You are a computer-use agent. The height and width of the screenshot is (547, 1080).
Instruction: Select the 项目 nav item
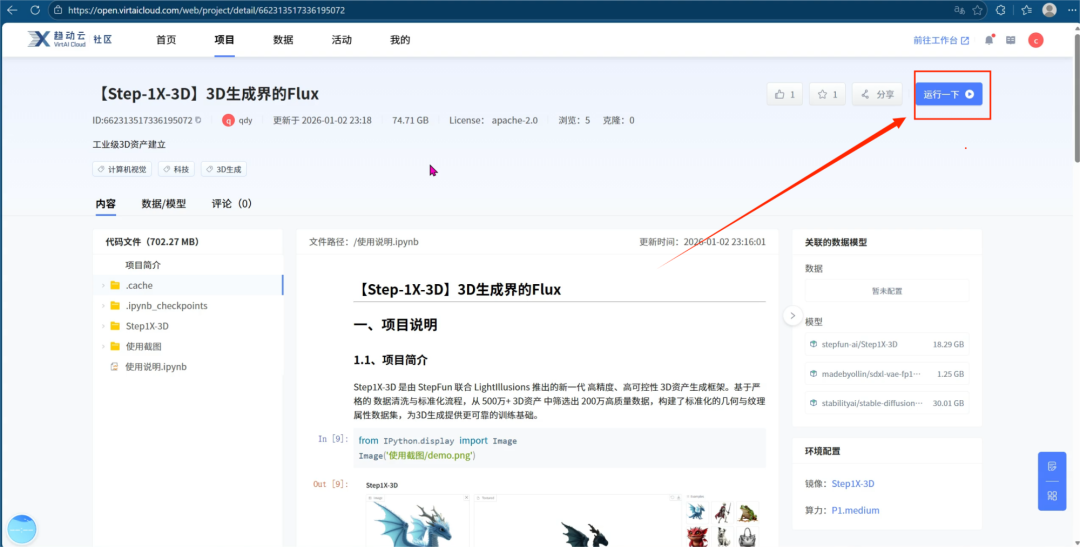point(225,40)
